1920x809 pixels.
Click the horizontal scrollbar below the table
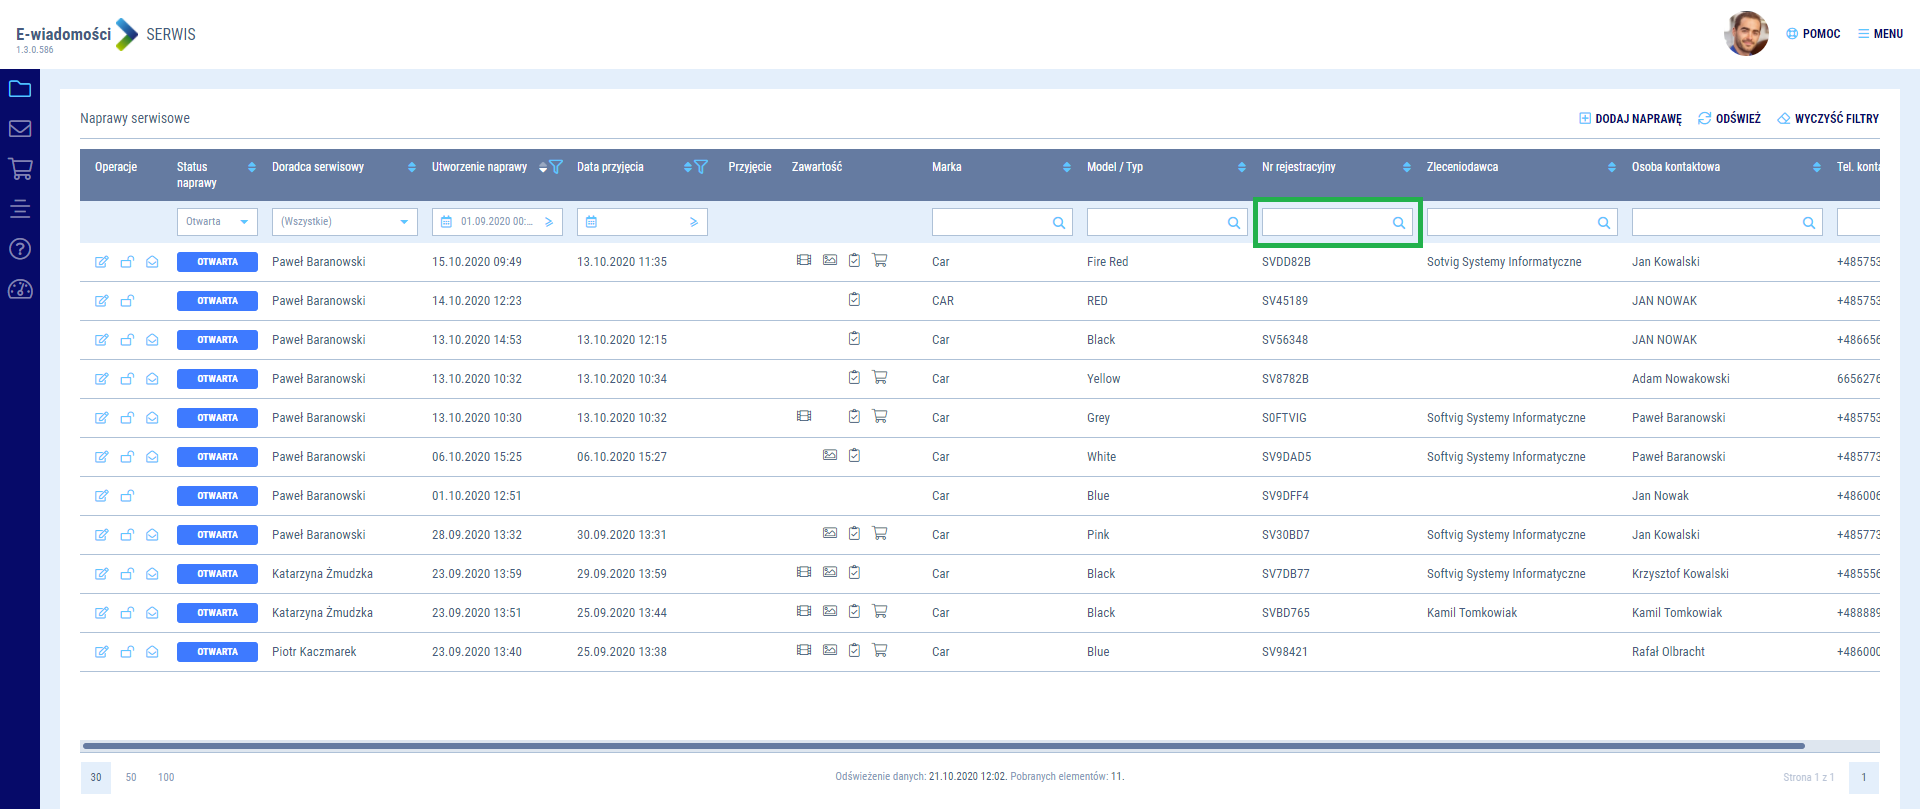(x=943, y=746)
